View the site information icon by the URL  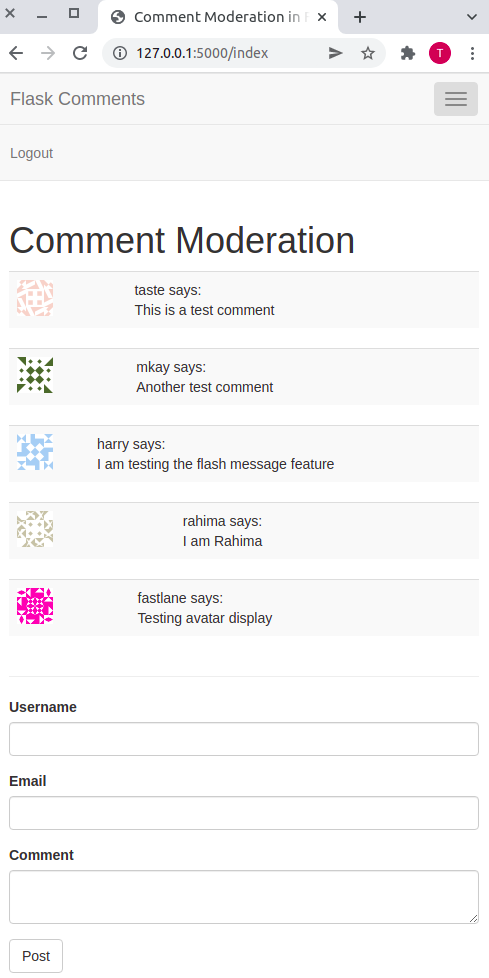[x=120, y=53]
